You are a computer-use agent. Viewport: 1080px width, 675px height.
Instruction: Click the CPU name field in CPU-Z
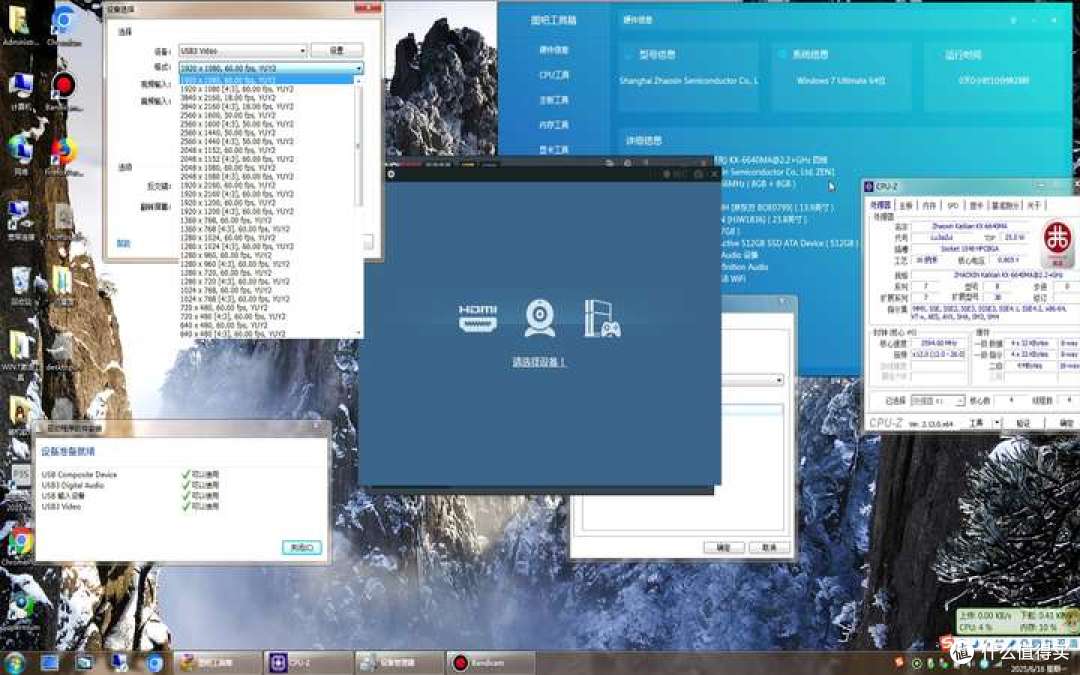[970, 226]
